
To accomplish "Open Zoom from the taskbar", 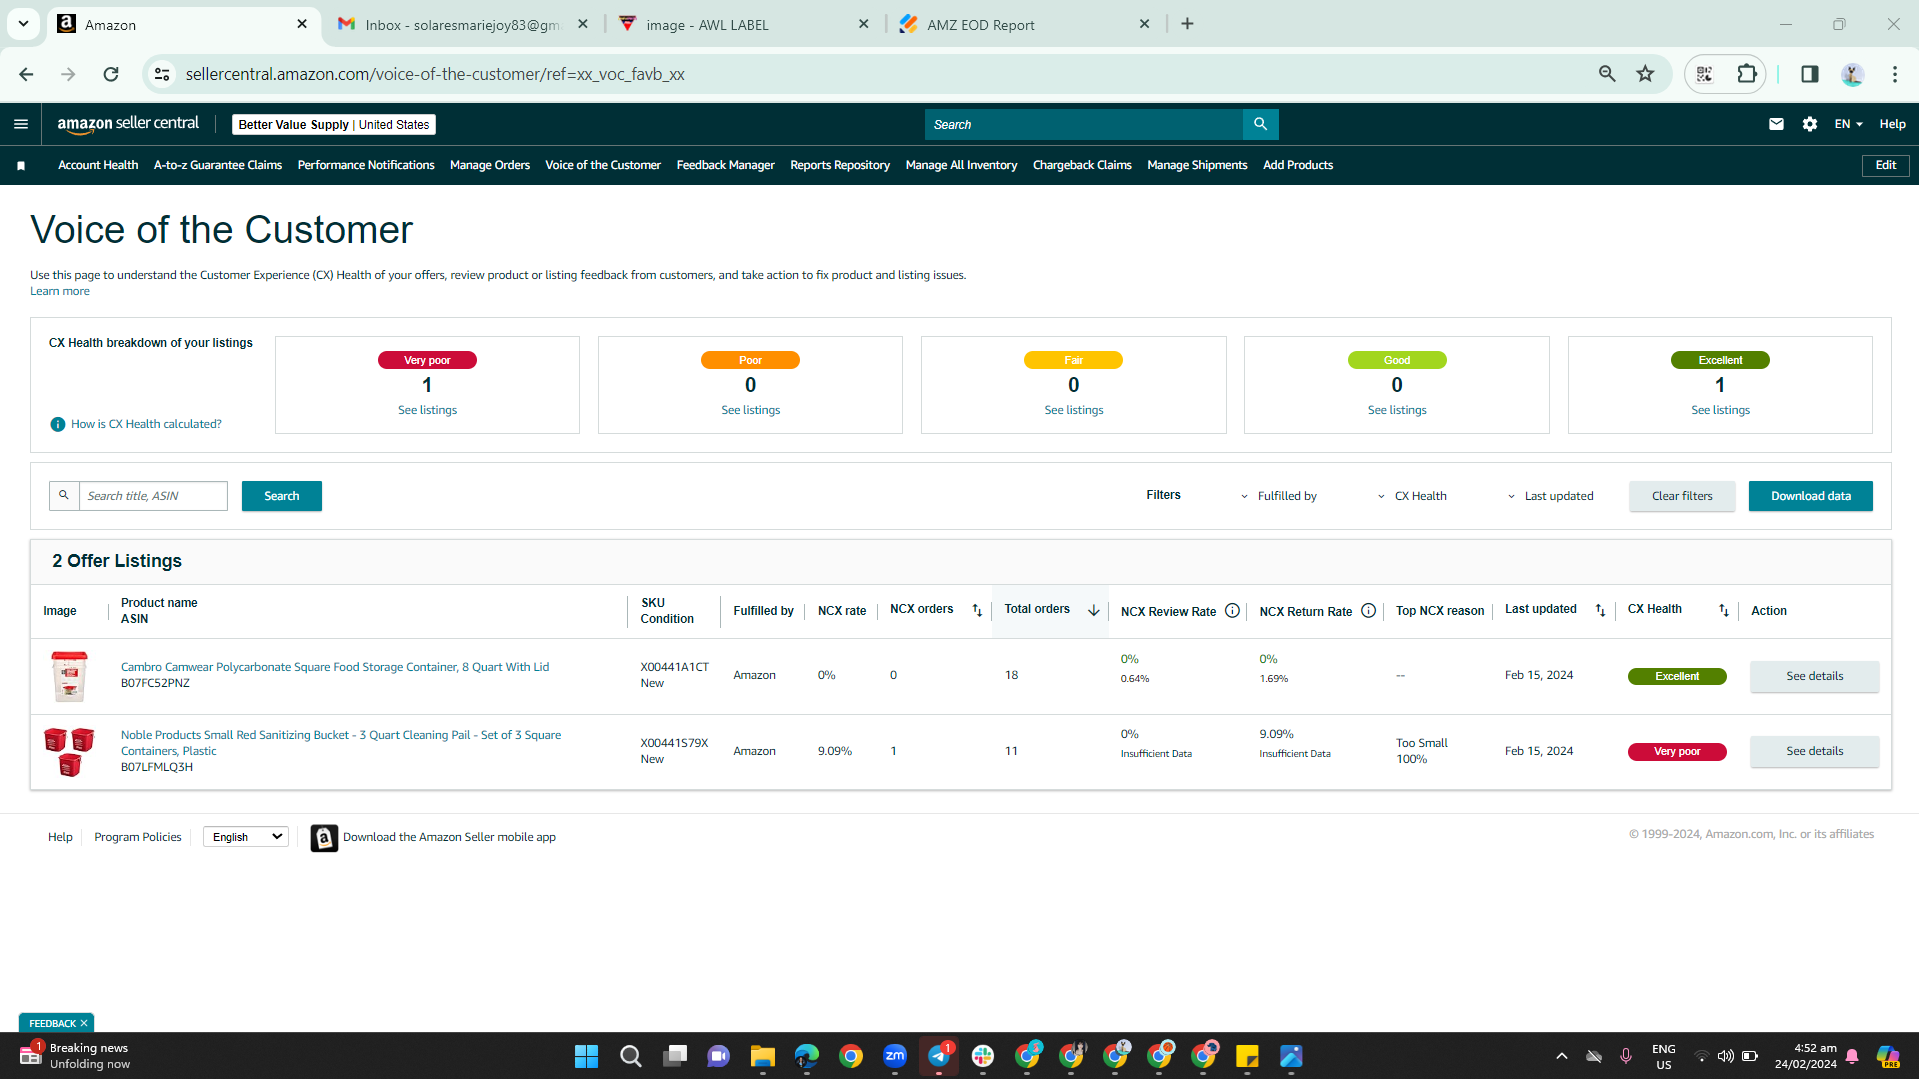I will [x=894, y=1056].
